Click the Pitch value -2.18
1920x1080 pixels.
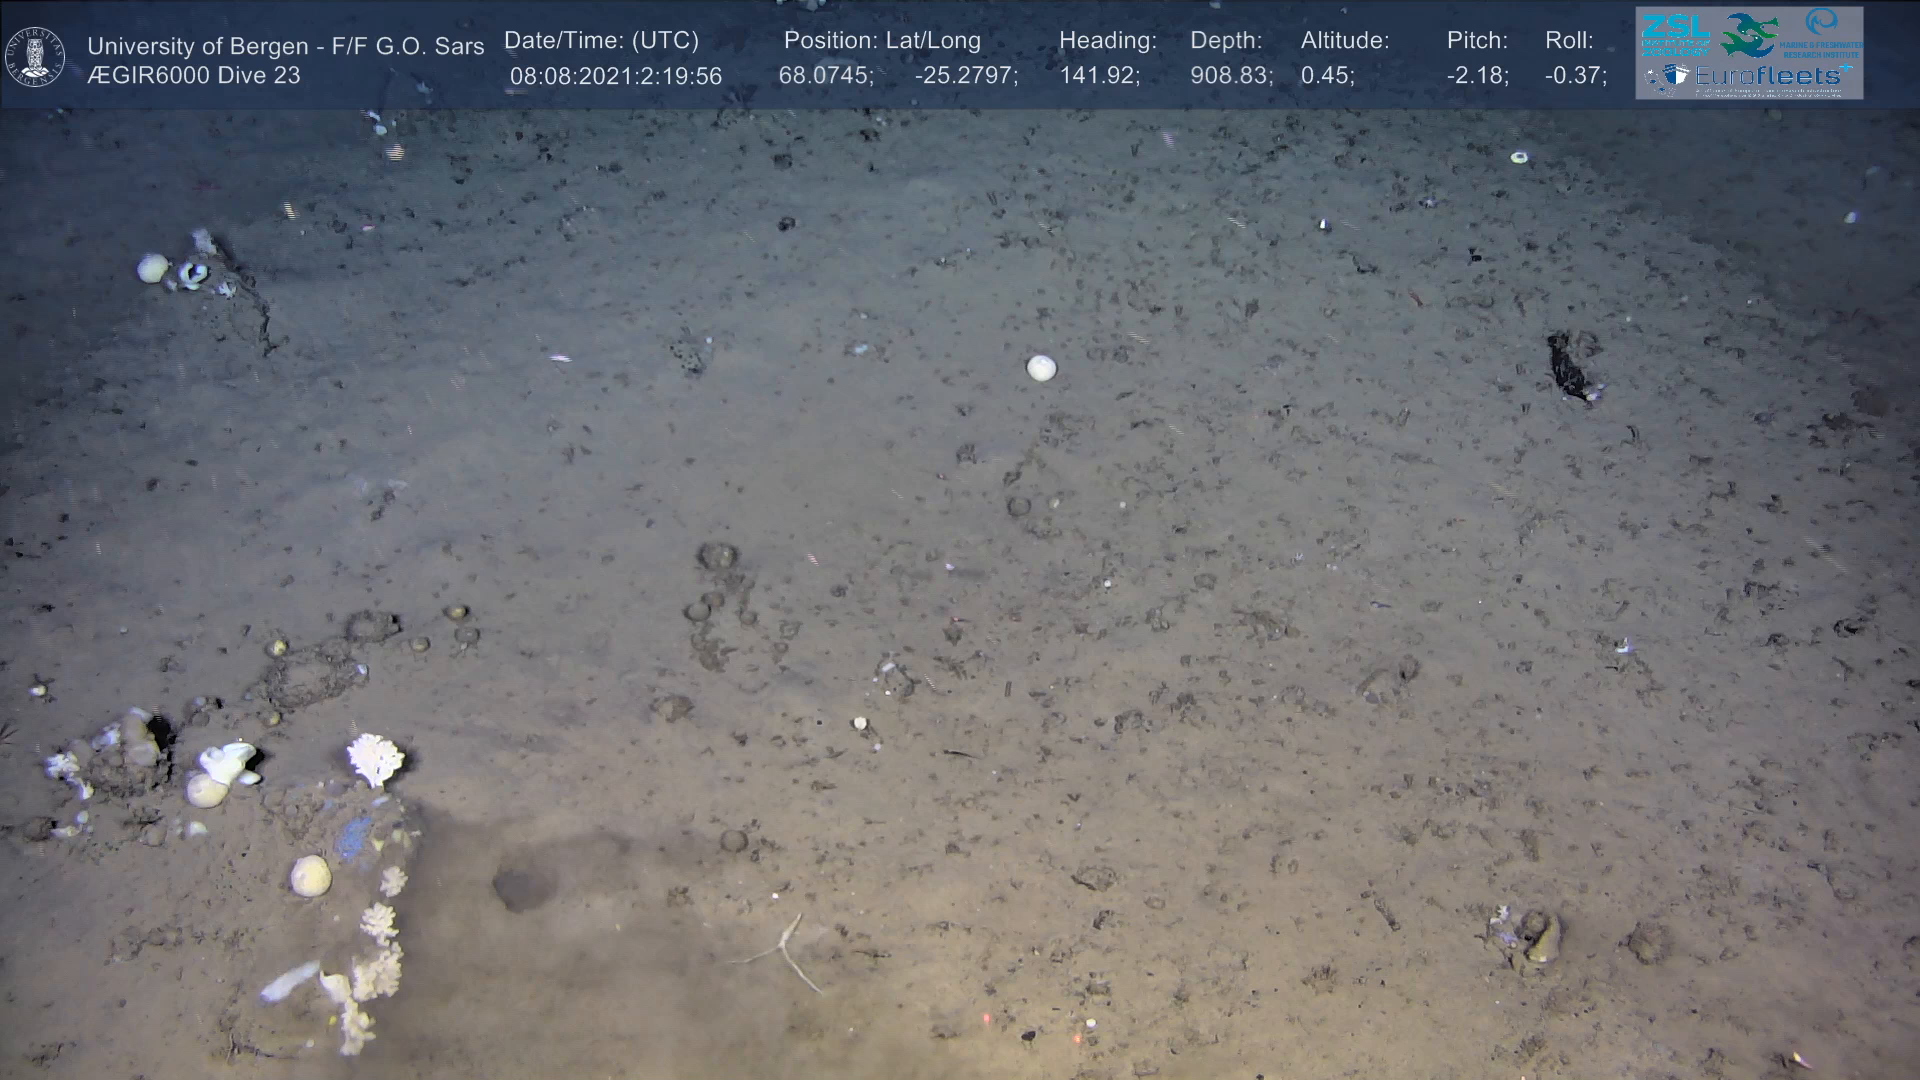coord(1477,76)
